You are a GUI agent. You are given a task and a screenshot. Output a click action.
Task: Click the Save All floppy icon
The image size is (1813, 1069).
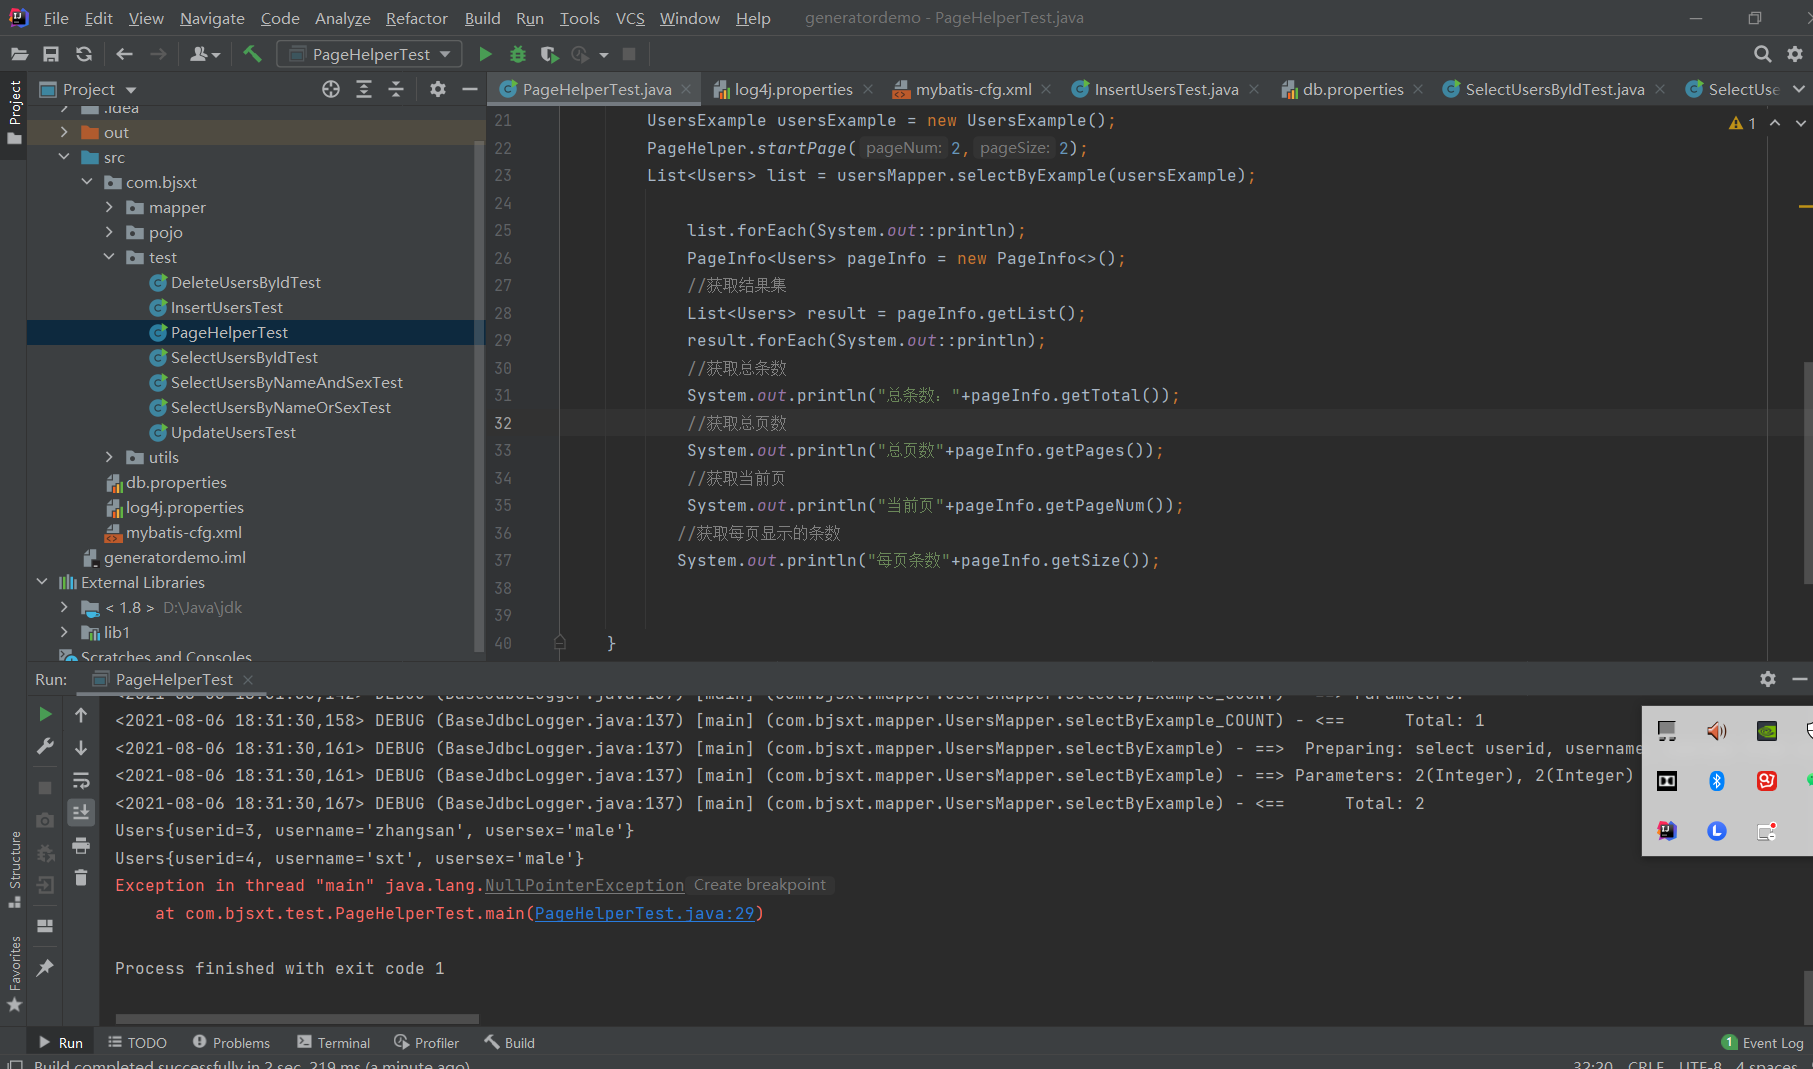coord(51,54)
